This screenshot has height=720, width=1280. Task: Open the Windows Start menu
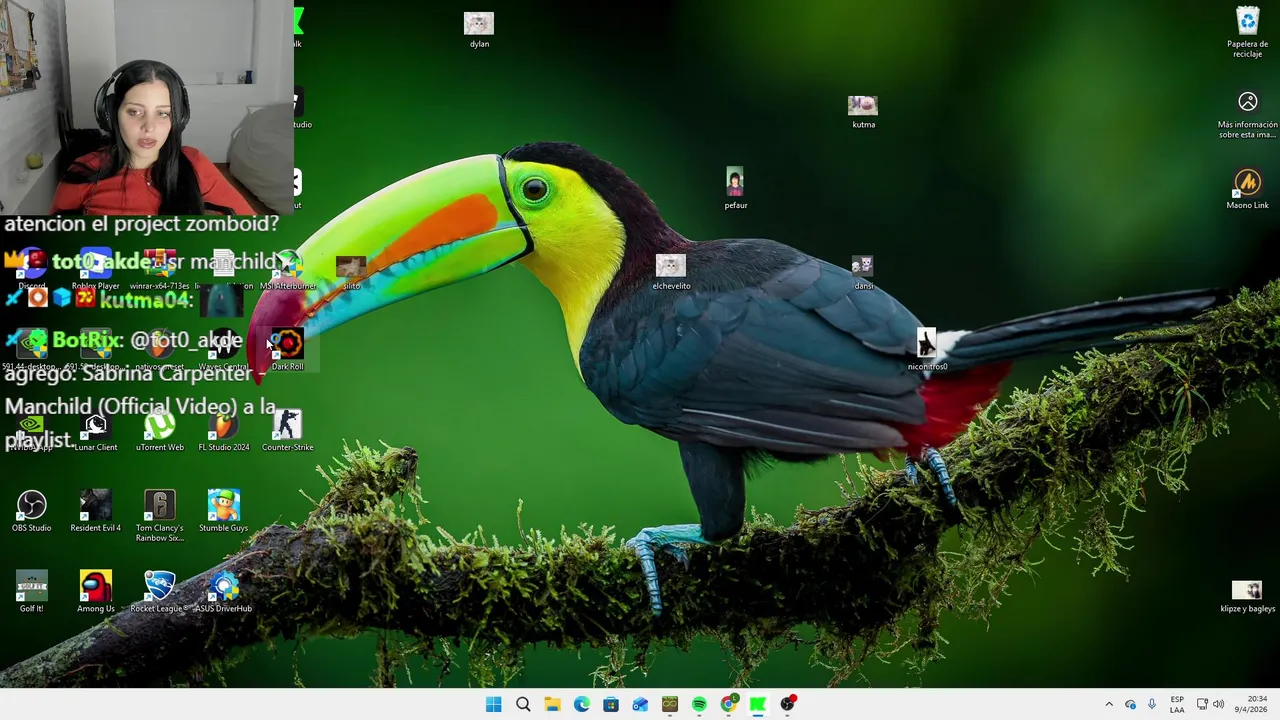pos(494,704)
